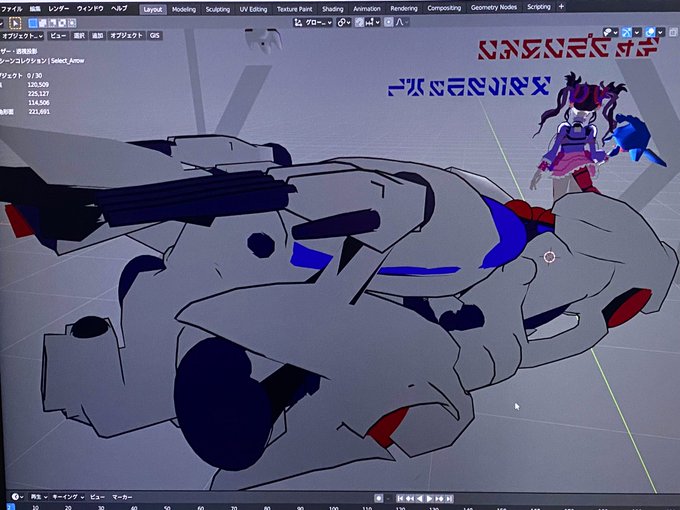This screenshot has height=510, width=680.
Task: Choose the Extend selection mode icon
Action: click(43, 23)
